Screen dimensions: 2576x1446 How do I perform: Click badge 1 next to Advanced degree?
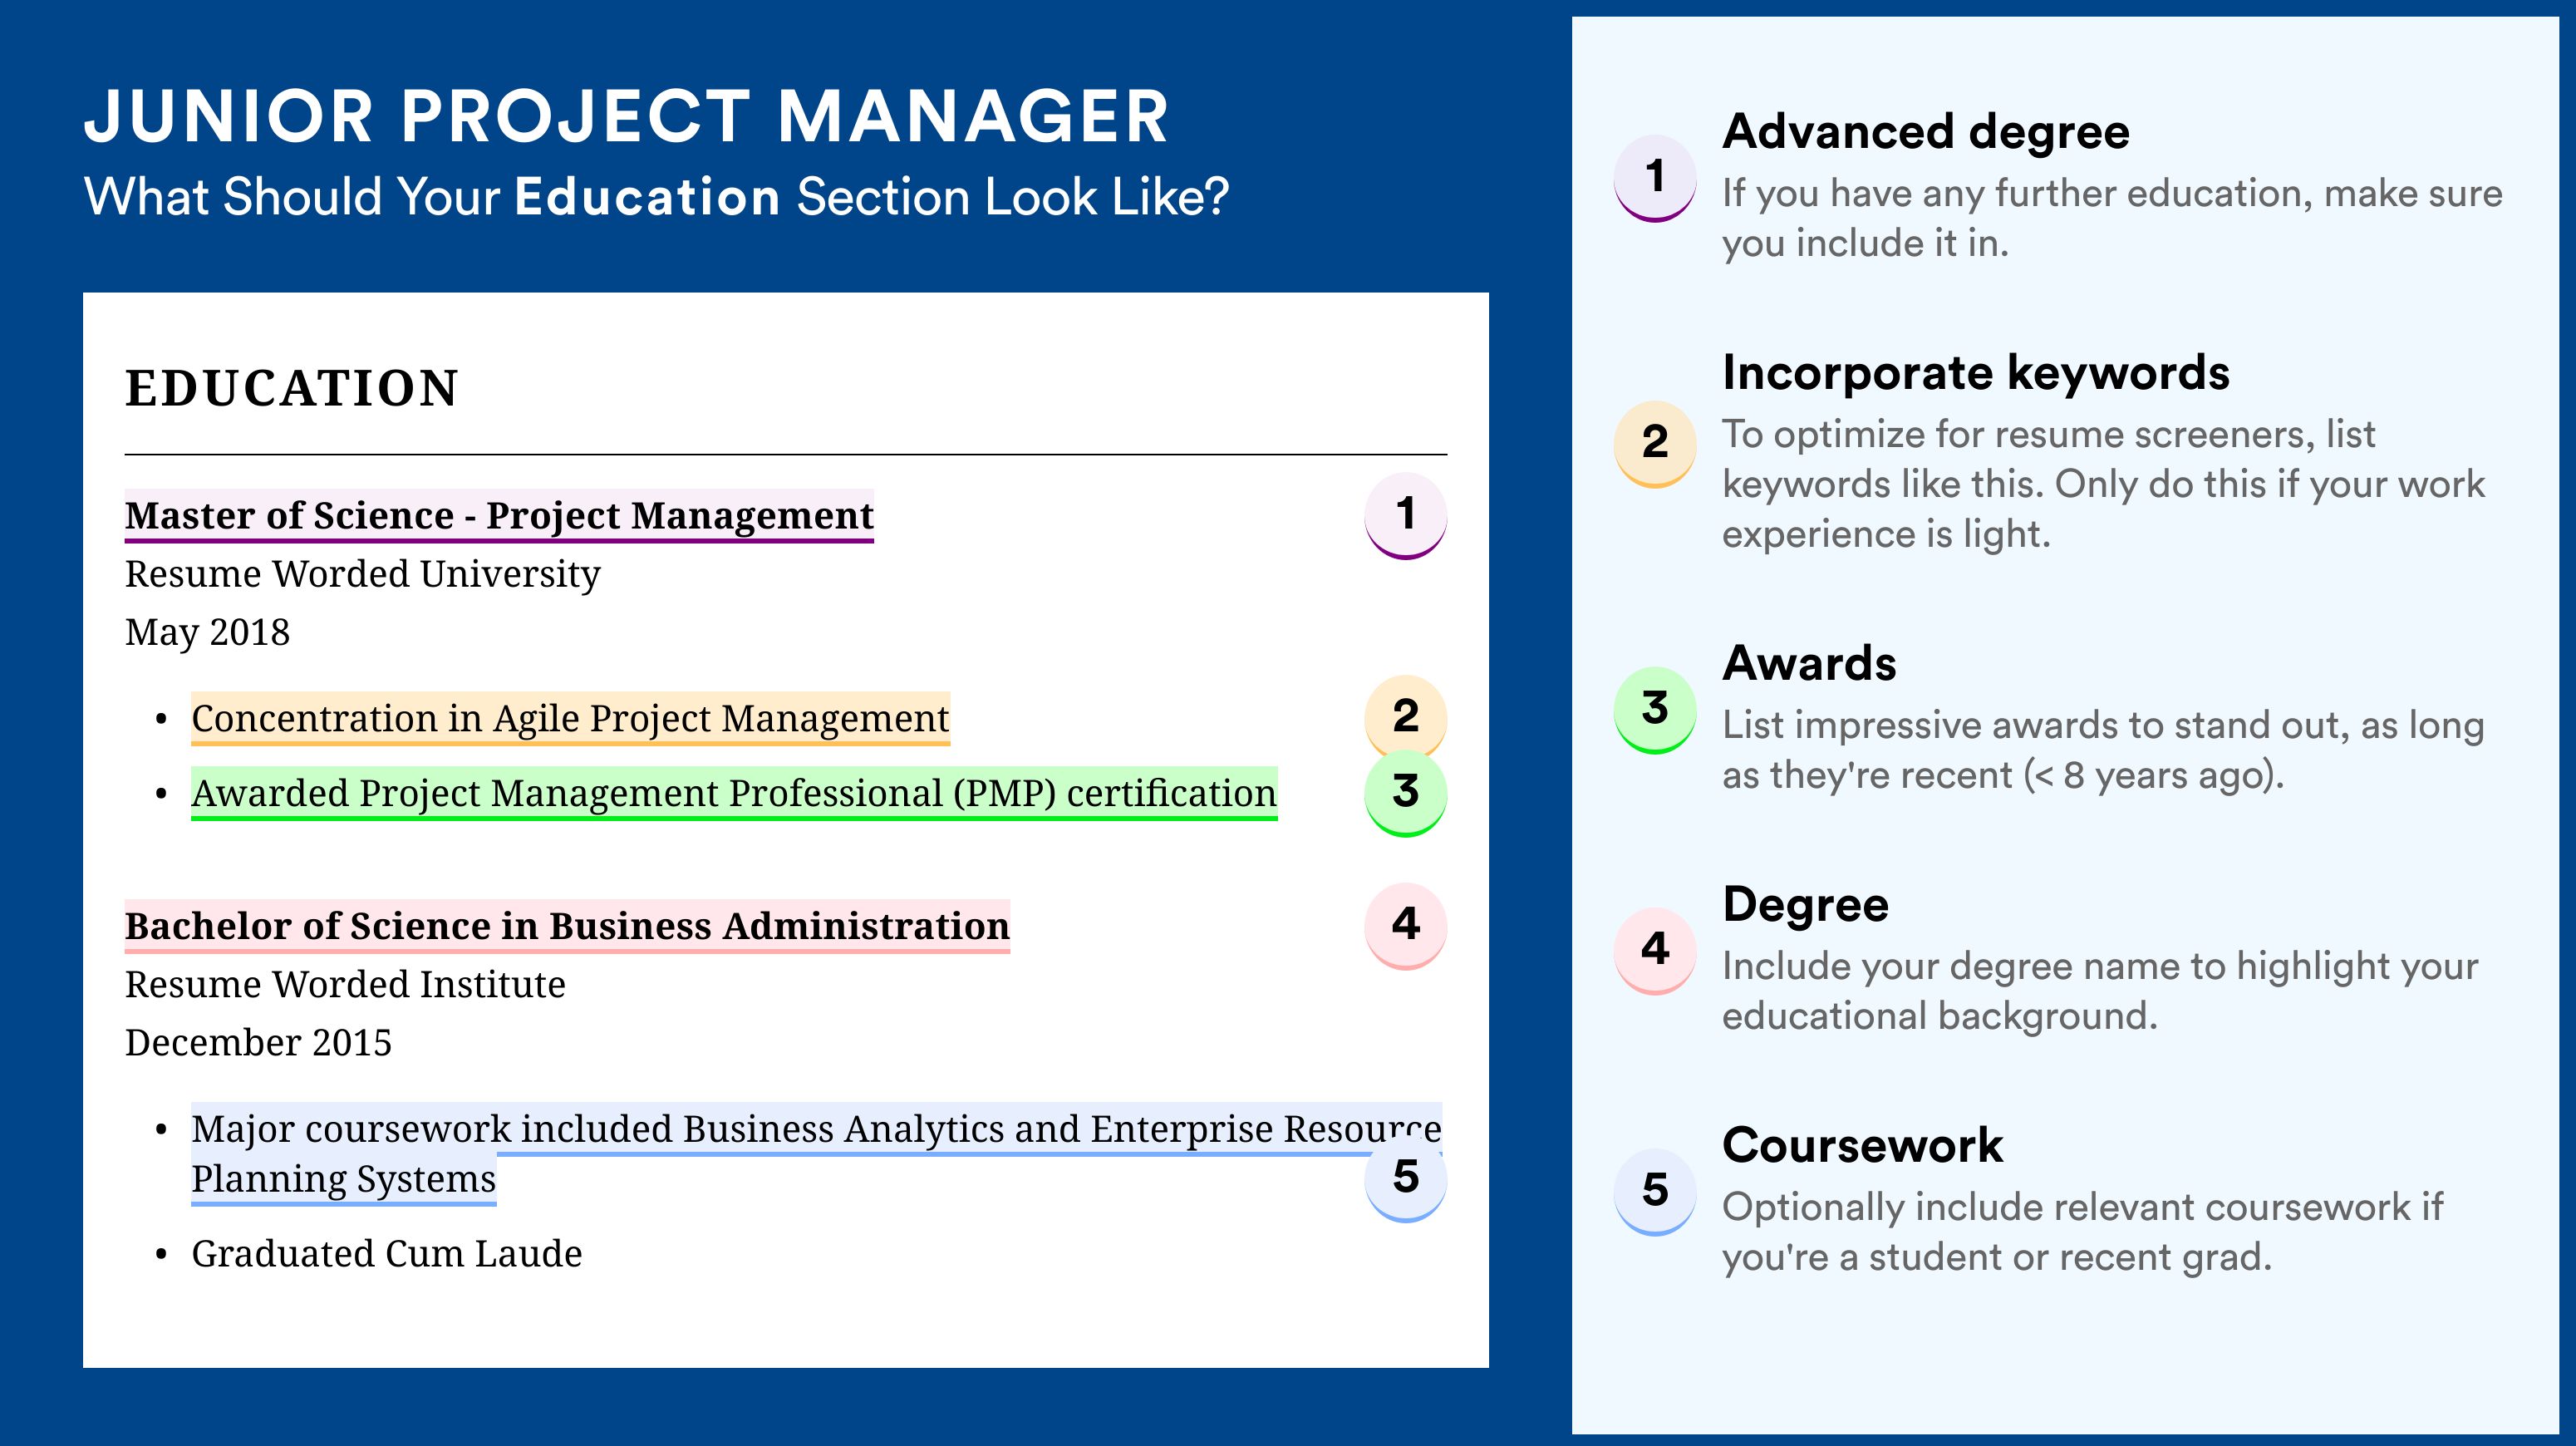[1654, 178]
